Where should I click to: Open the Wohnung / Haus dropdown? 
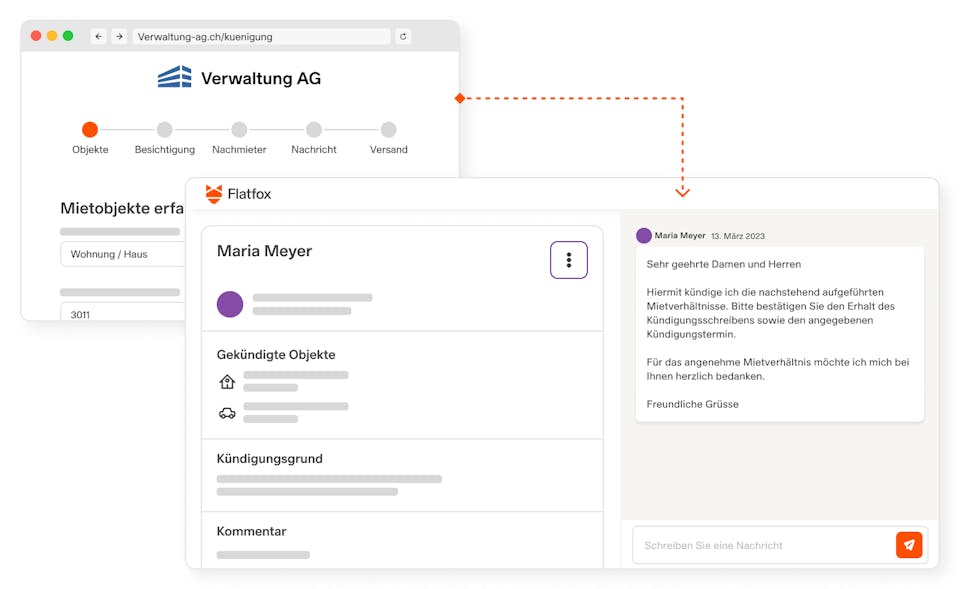123,254
